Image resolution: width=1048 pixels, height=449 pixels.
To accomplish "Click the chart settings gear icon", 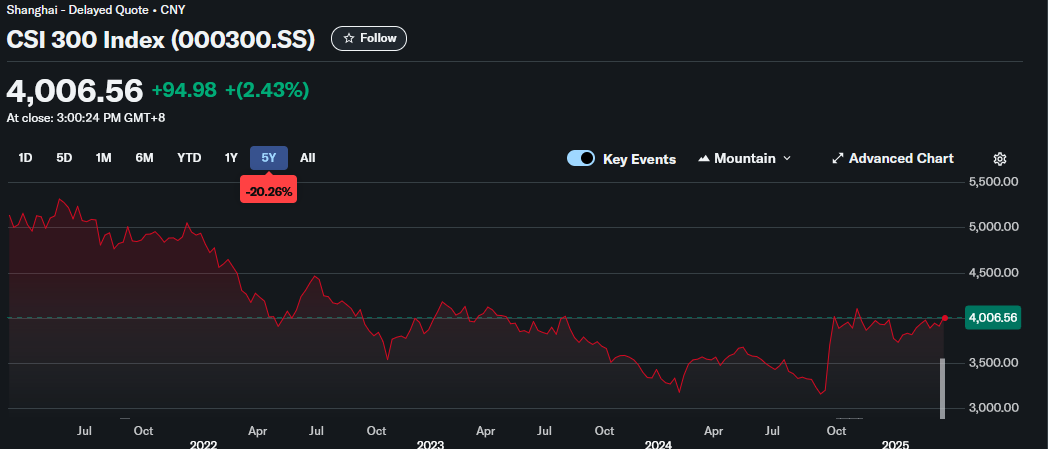I will (x=1000, y=158).
